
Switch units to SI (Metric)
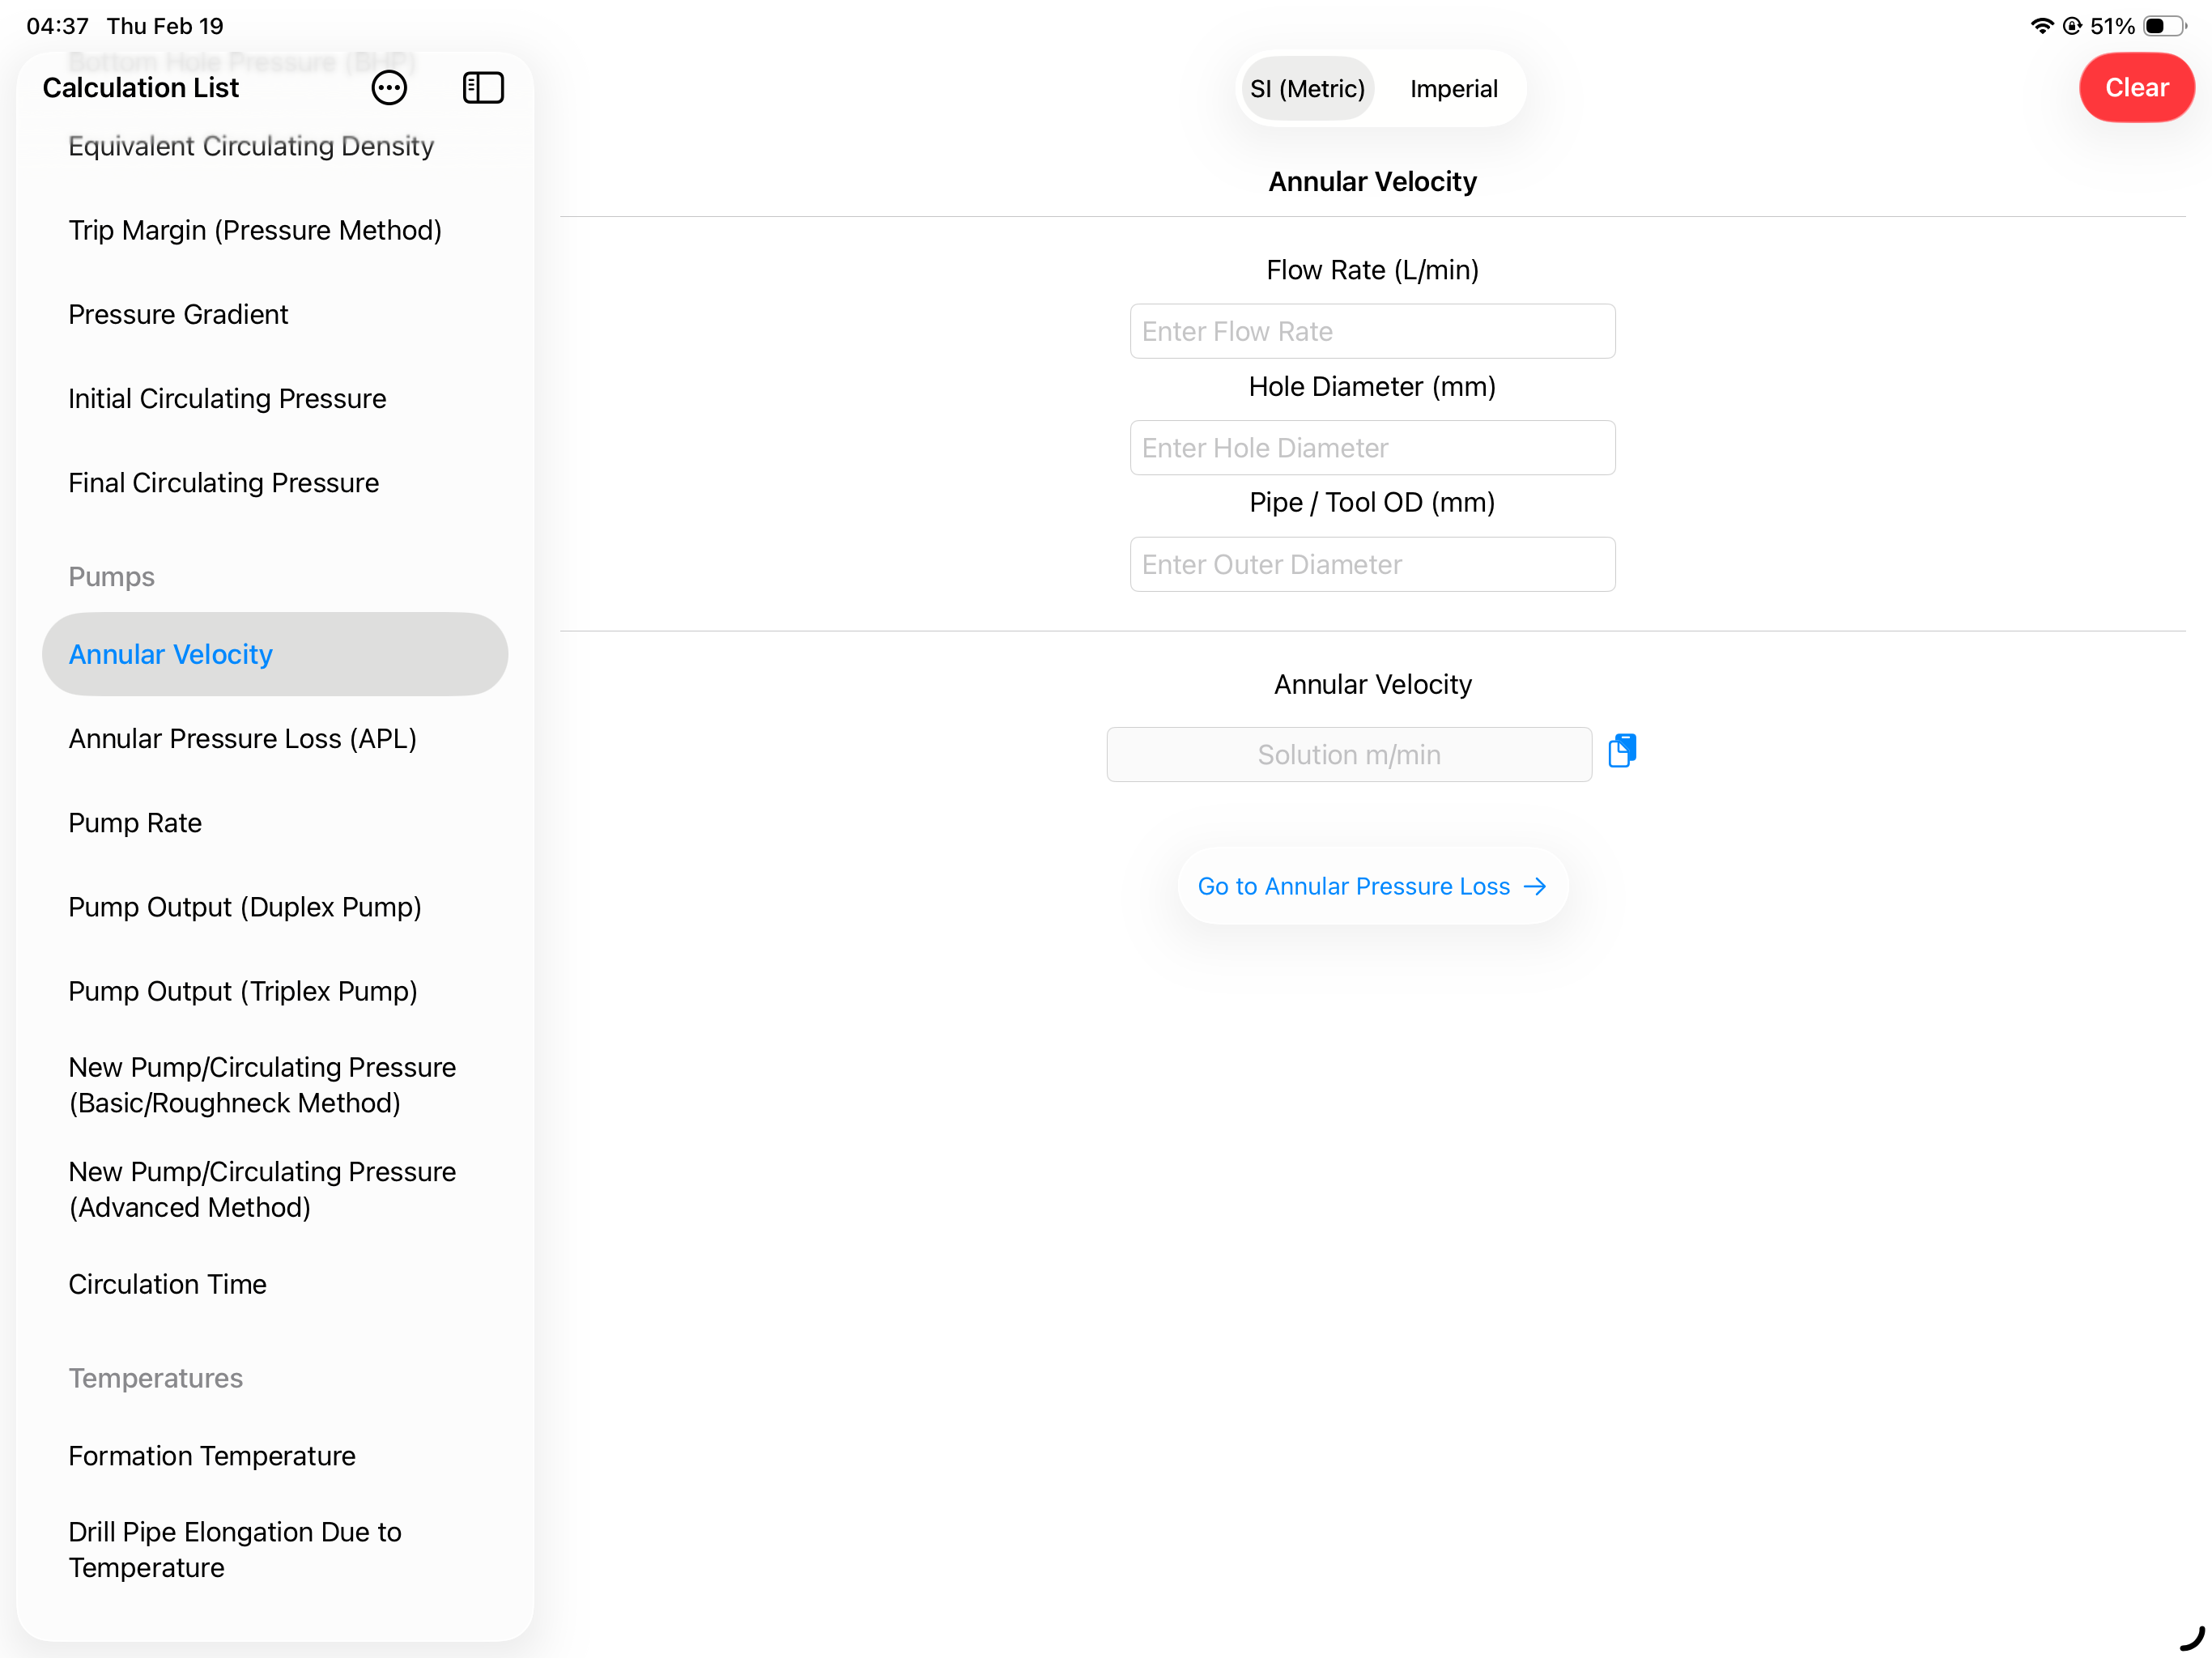pos(1307,89)
